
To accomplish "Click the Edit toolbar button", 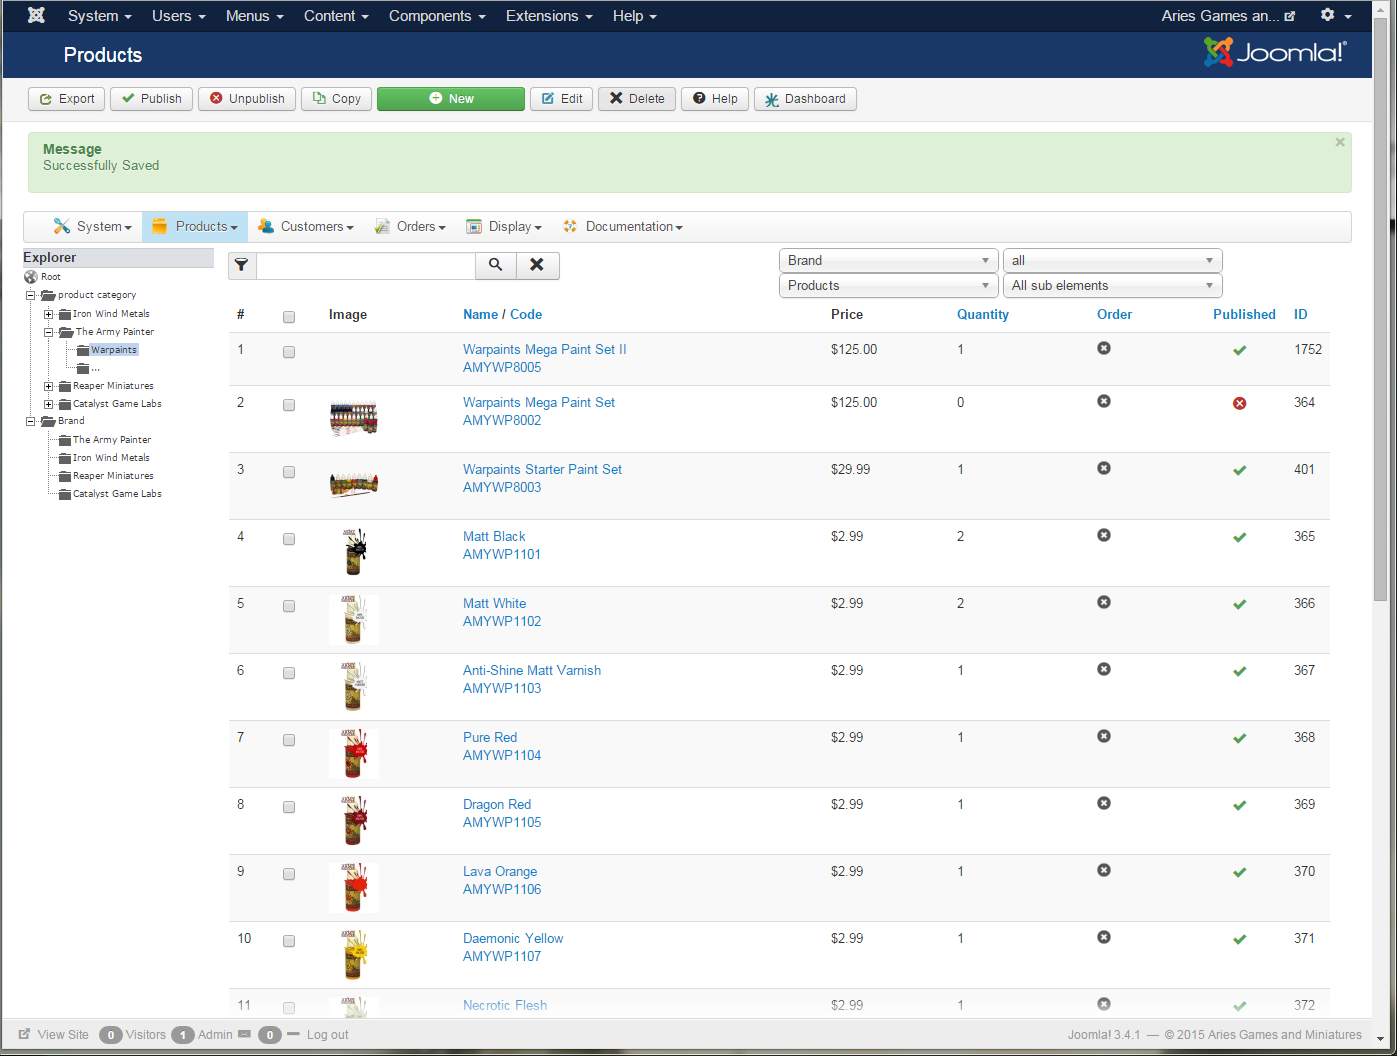I will [x=562, y=99].
